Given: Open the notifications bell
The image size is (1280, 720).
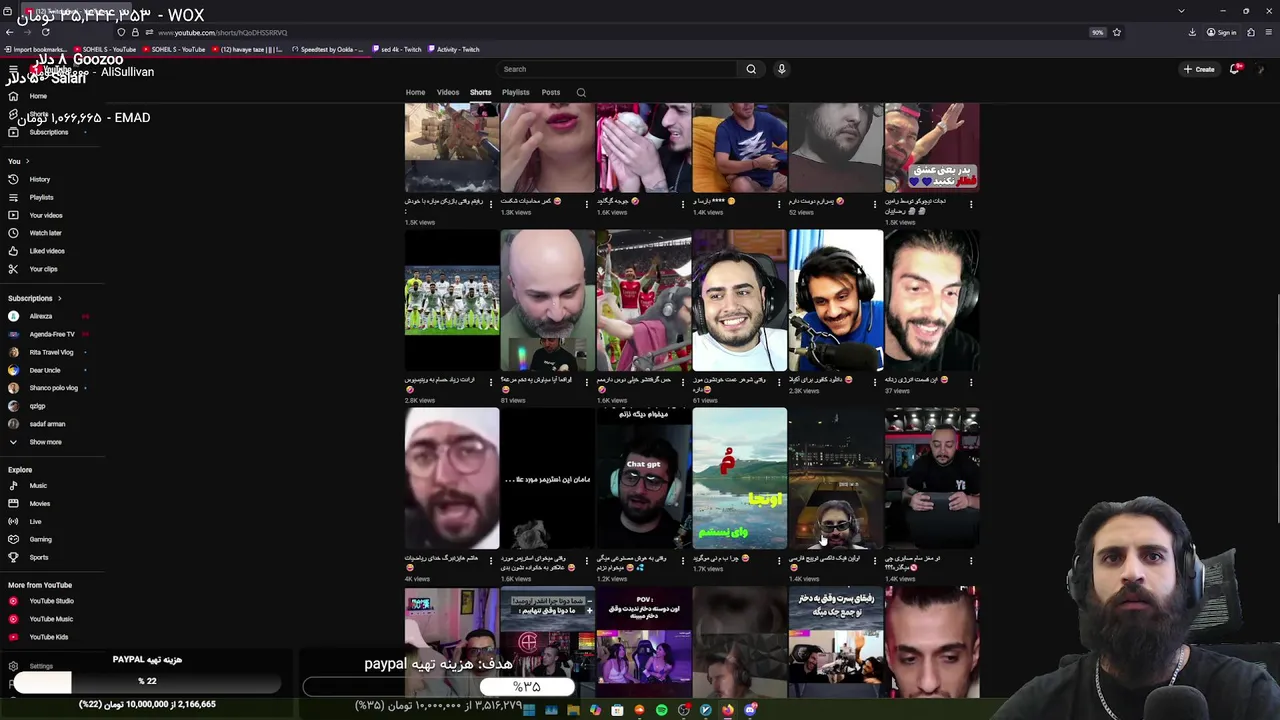Looking at the screenshot, I should click(1234, 69).
